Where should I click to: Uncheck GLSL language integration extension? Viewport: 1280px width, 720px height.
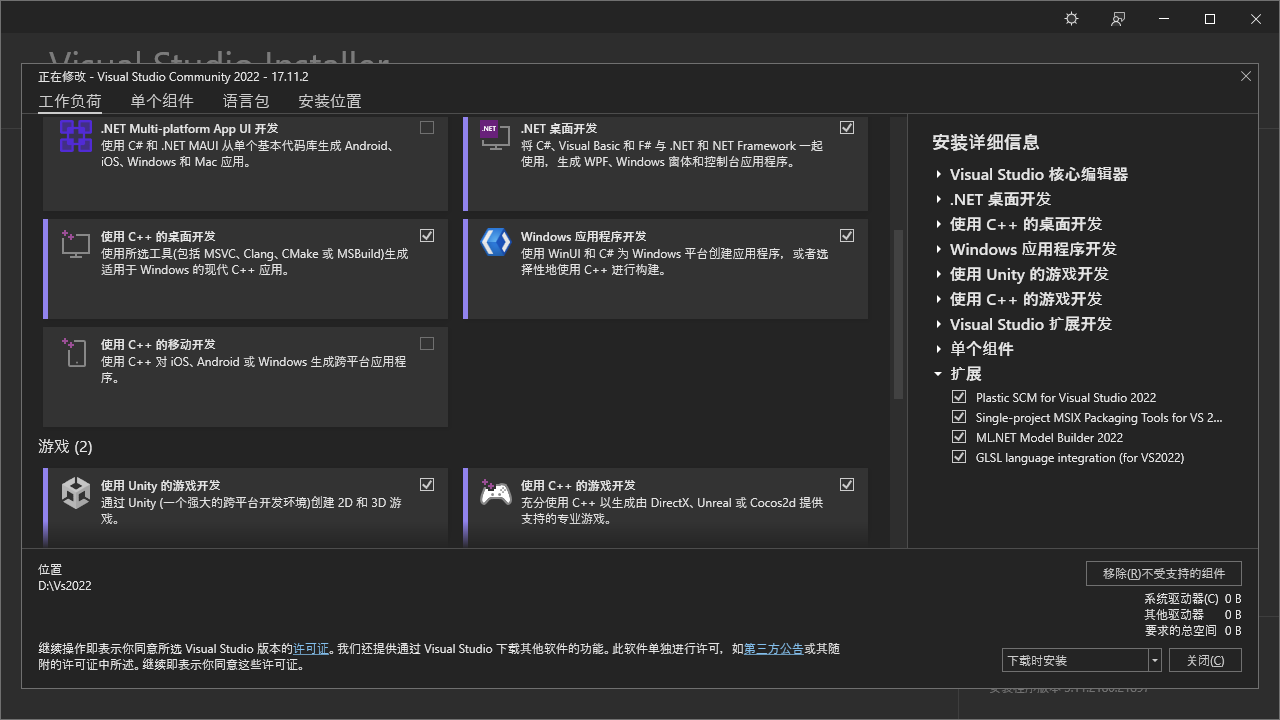click(x=960, y=457)
